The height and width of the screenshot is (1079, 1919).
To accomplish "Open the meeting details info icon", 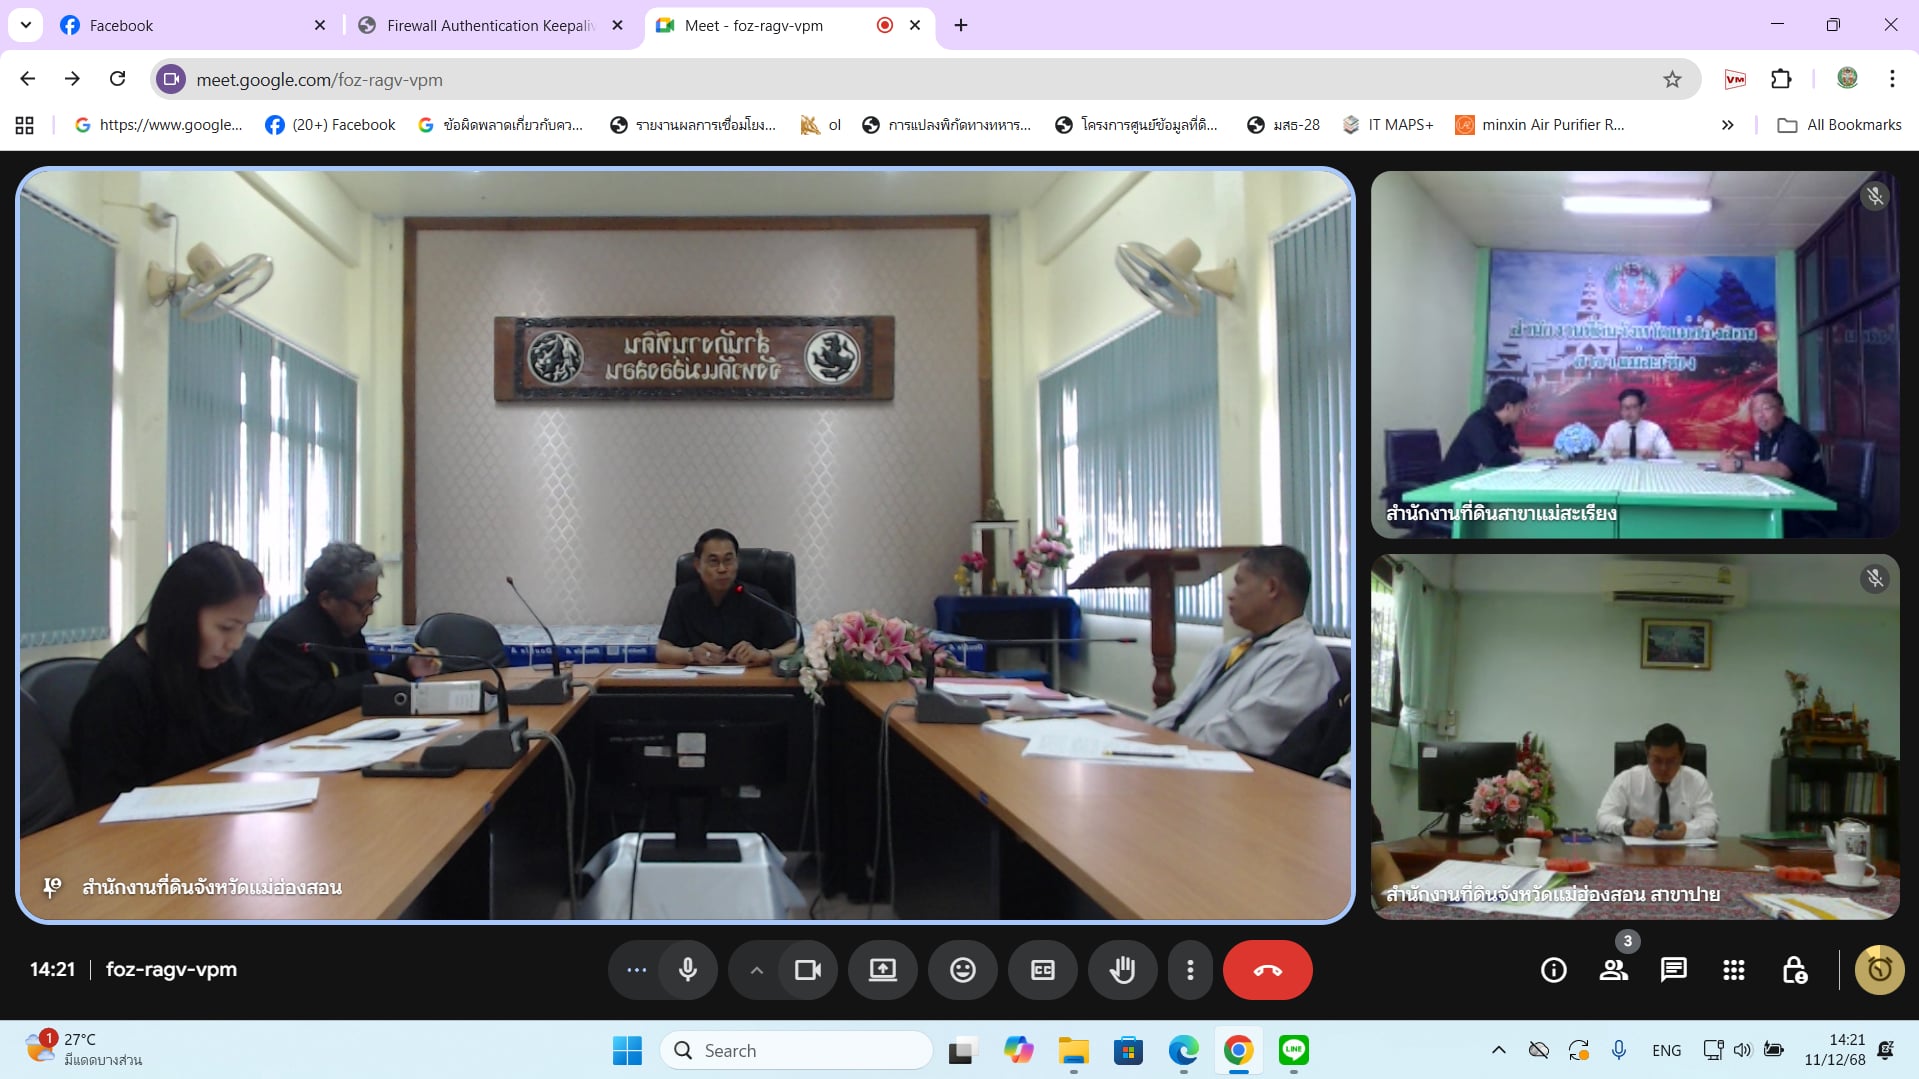I will coord(1553,970).
